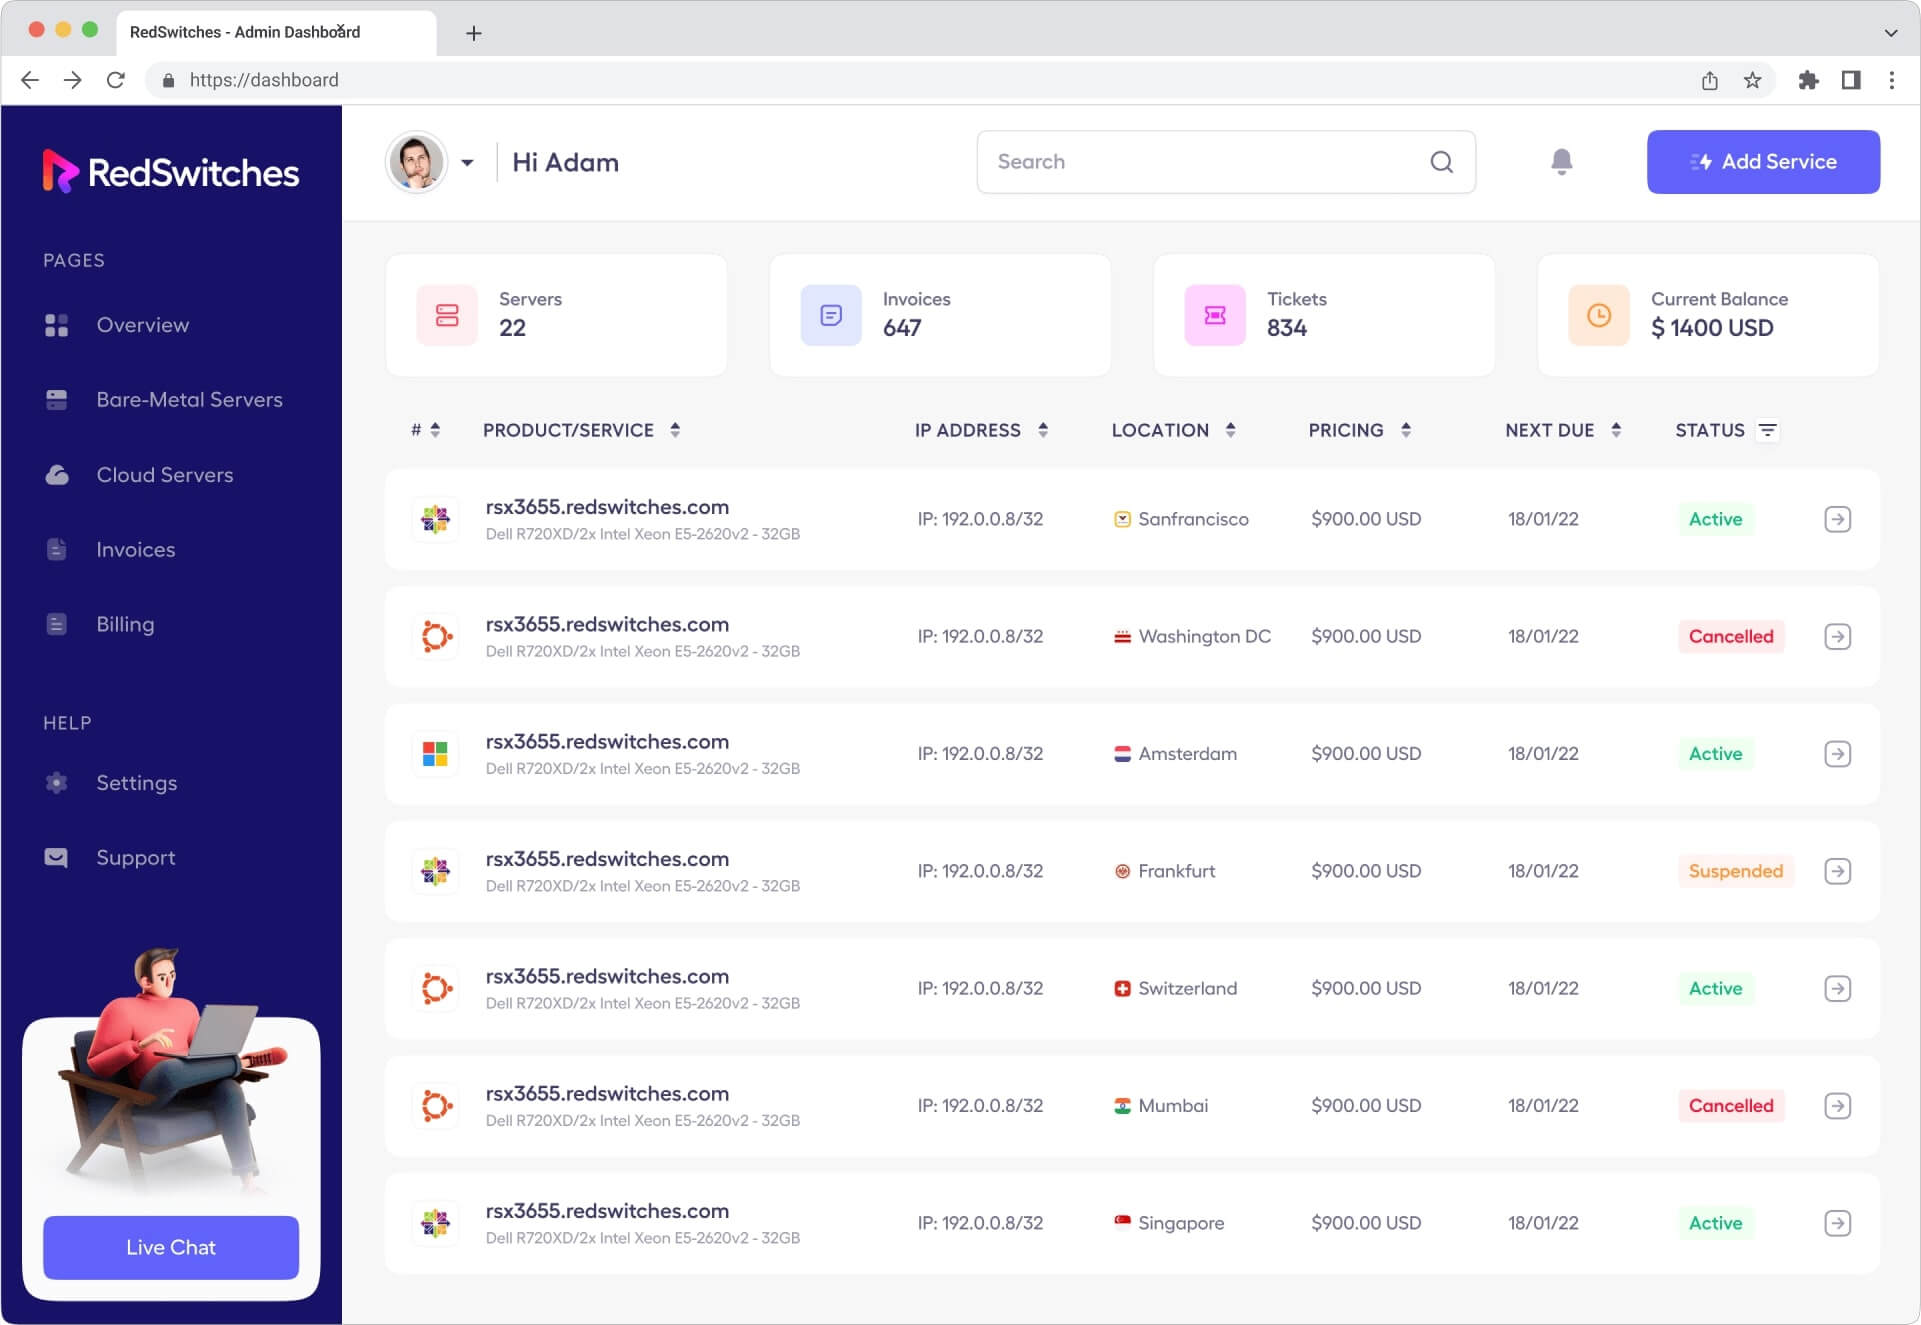
Task: Open the Support page
Action: click(109, 858)
